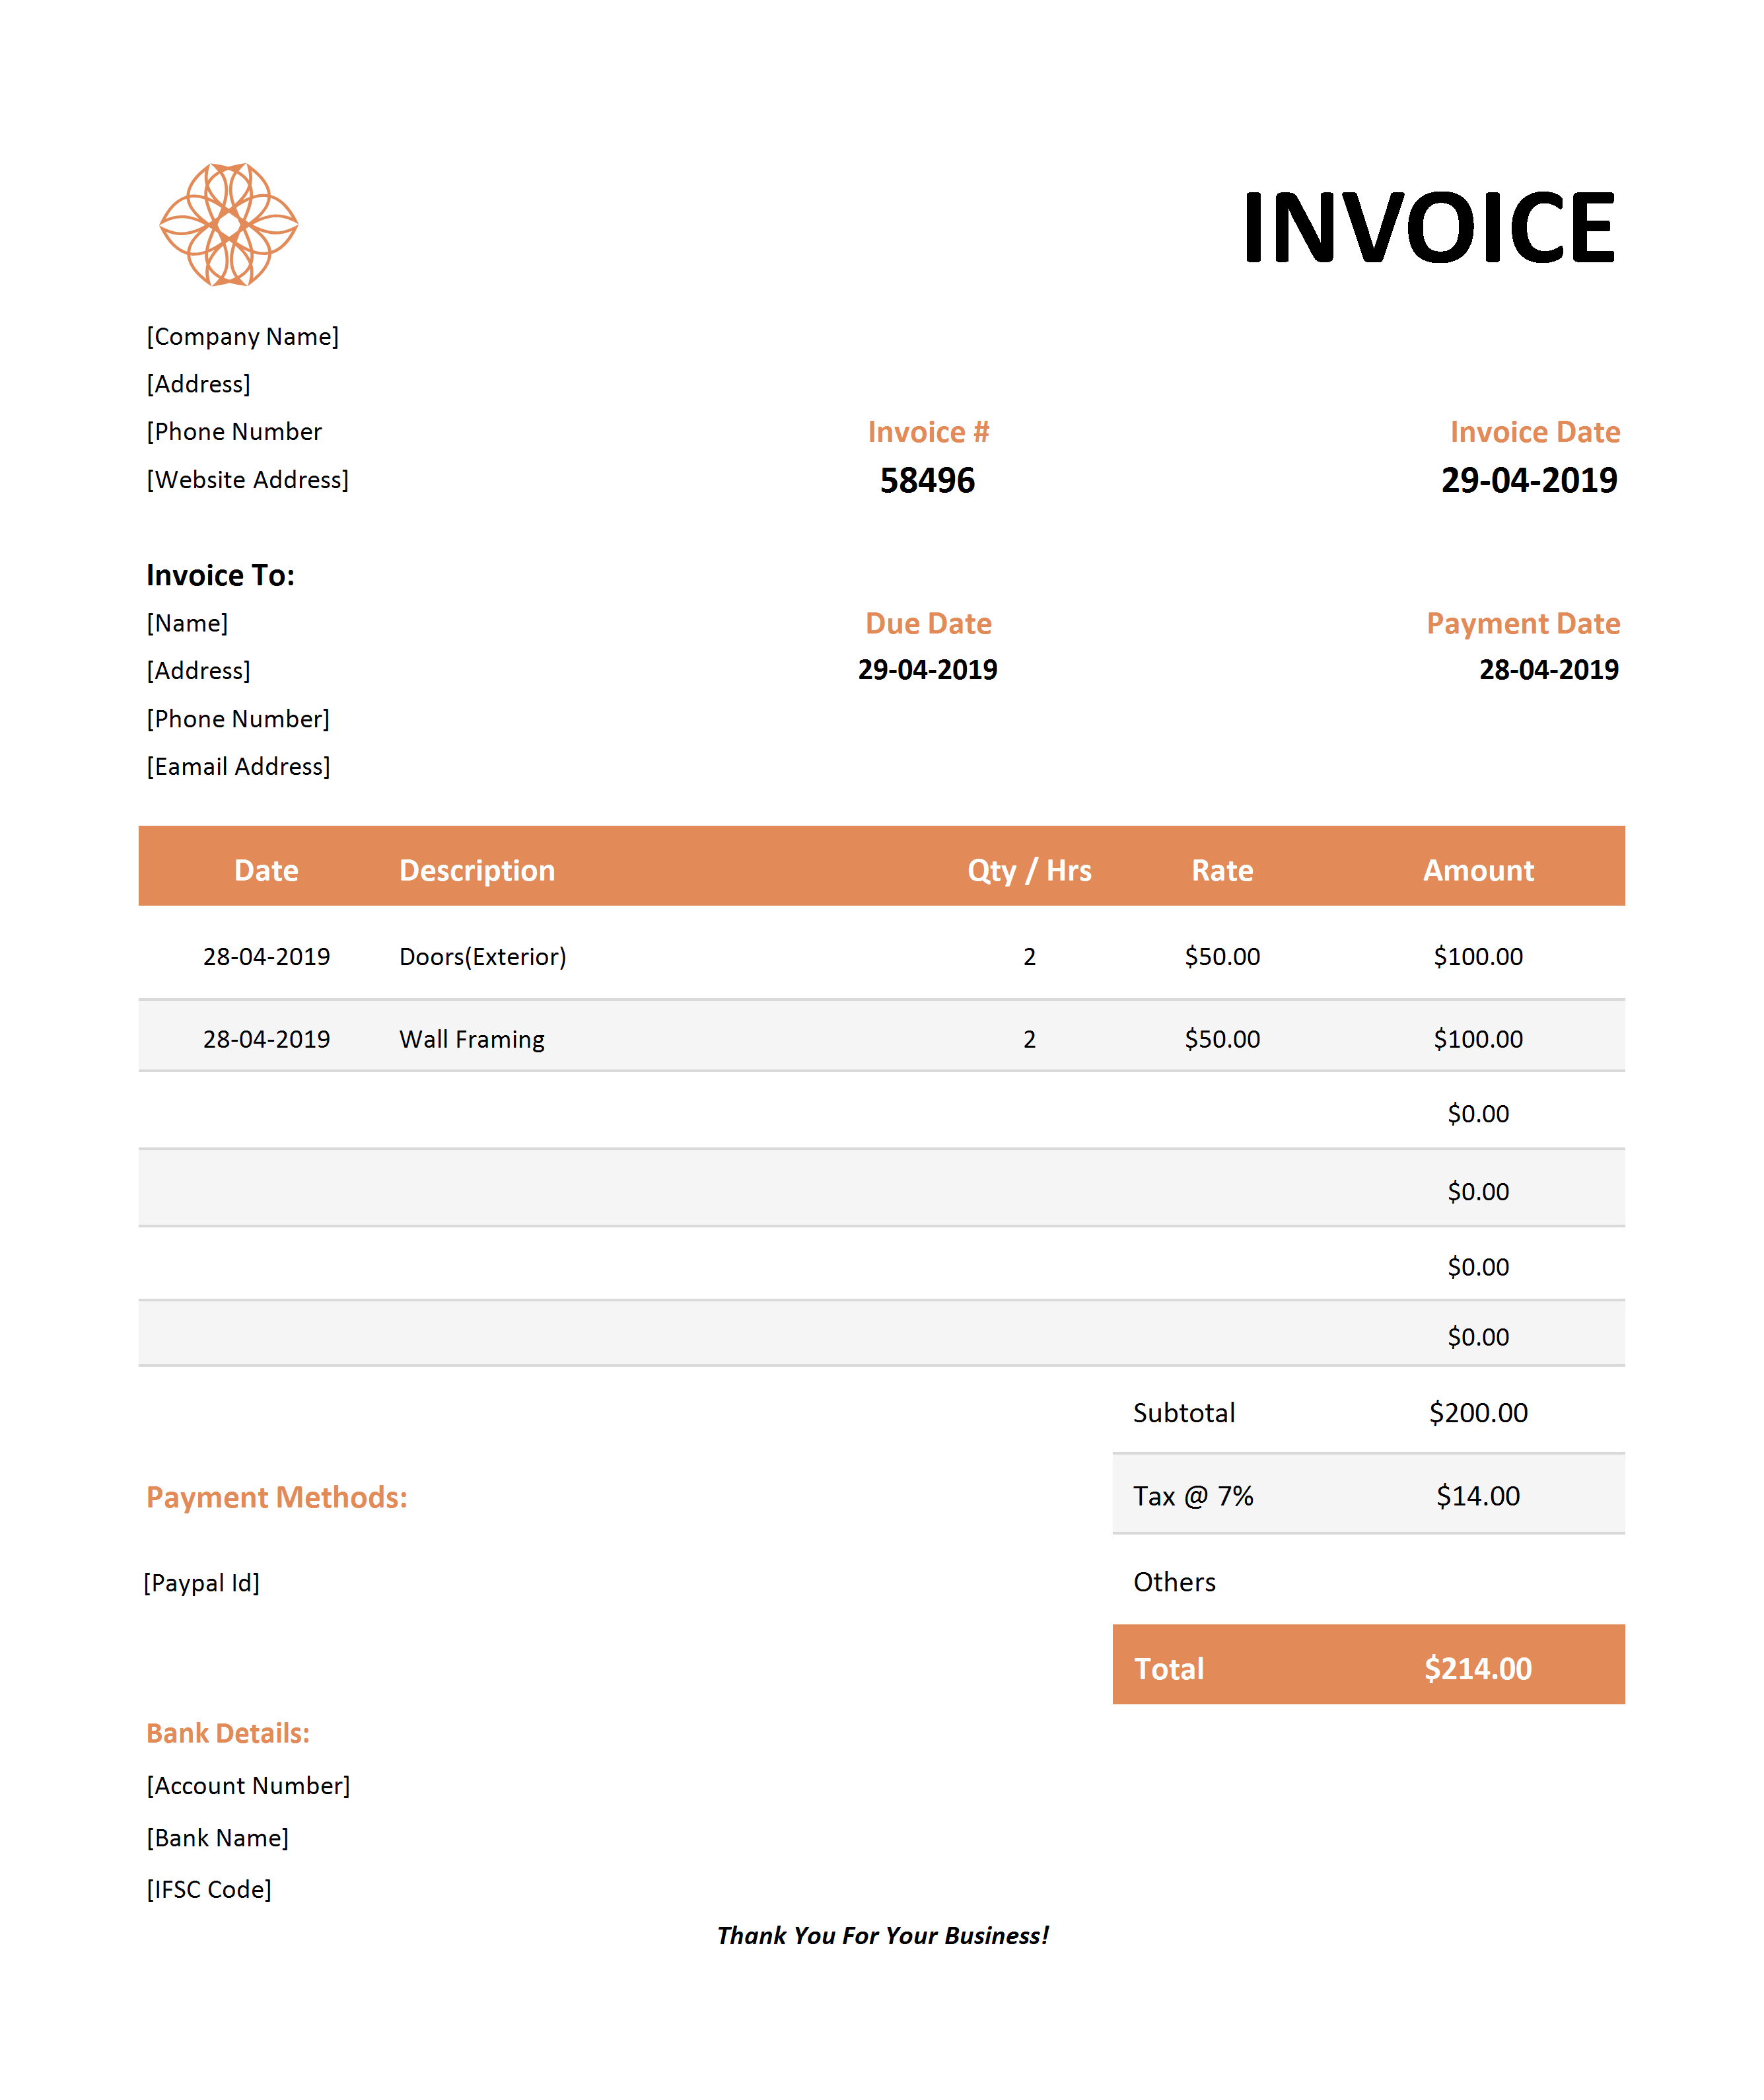Click the Wall Framing description cell
This screenshot has width=1764, height=2100.
(x=472, y=1040)
